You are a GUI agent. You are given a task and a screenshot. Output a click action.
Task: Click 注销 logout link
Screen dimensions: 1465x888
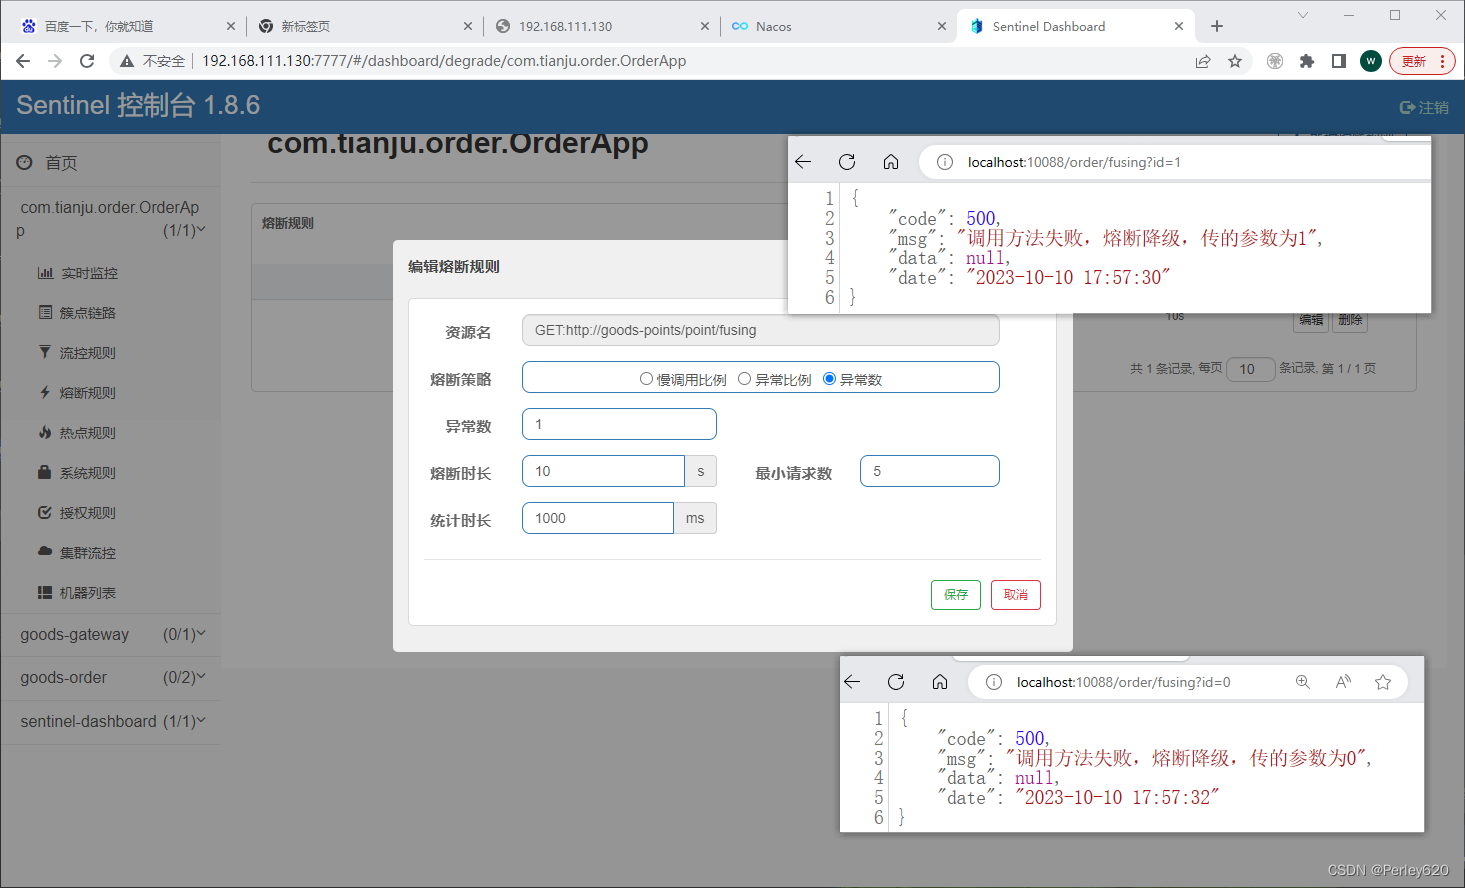[1424, 107]
